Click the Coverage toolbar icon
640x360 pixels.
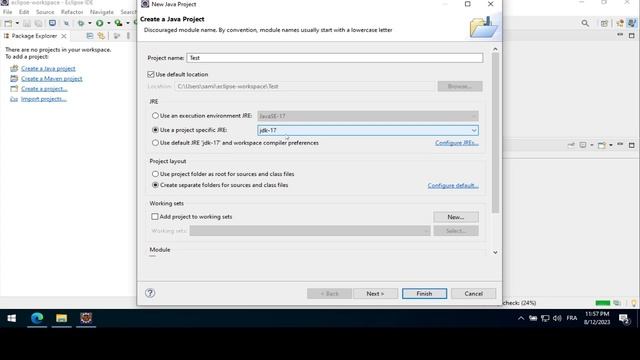tap(118, 23)
